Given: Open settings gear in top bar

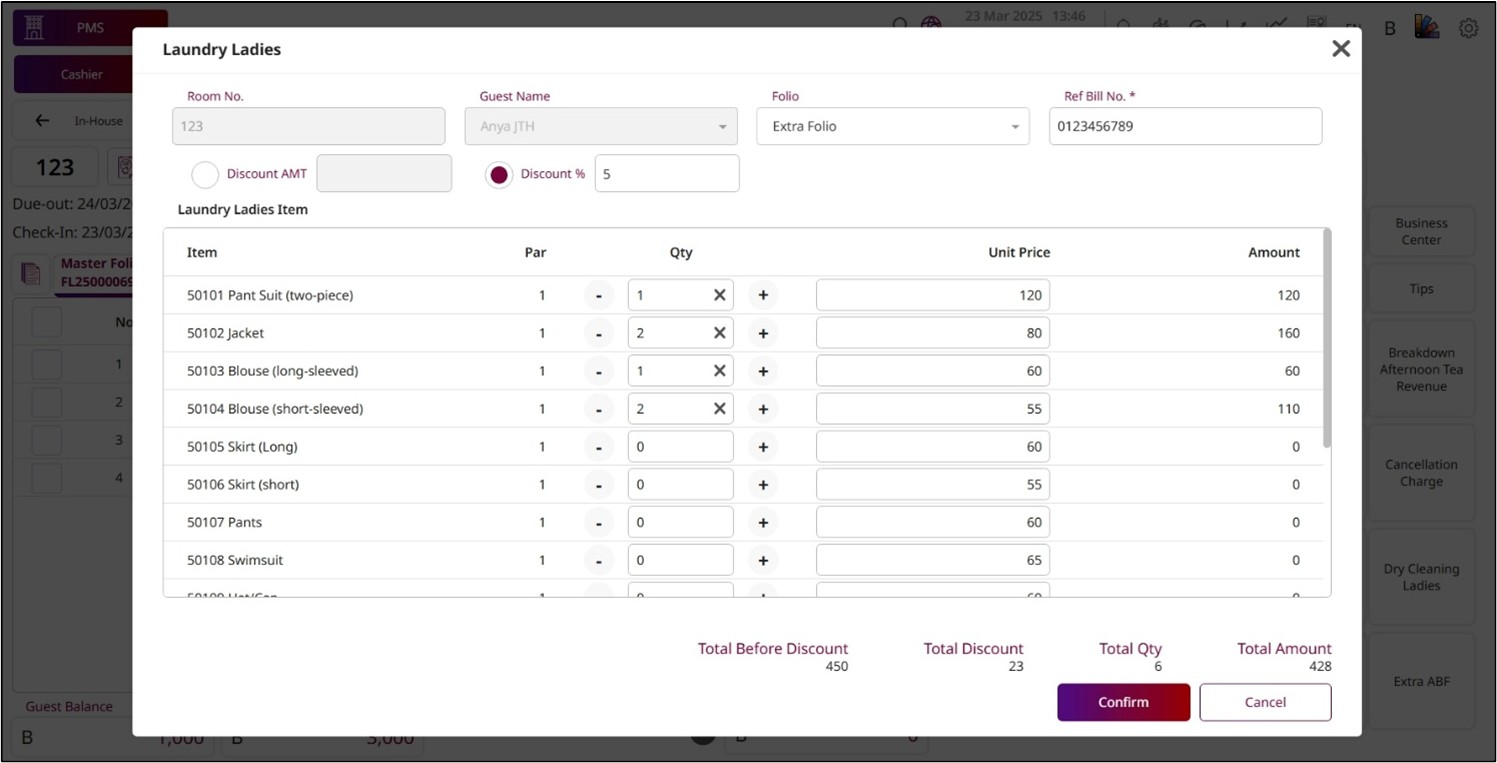Looking at the screenshot, I should pos(1468,29).
